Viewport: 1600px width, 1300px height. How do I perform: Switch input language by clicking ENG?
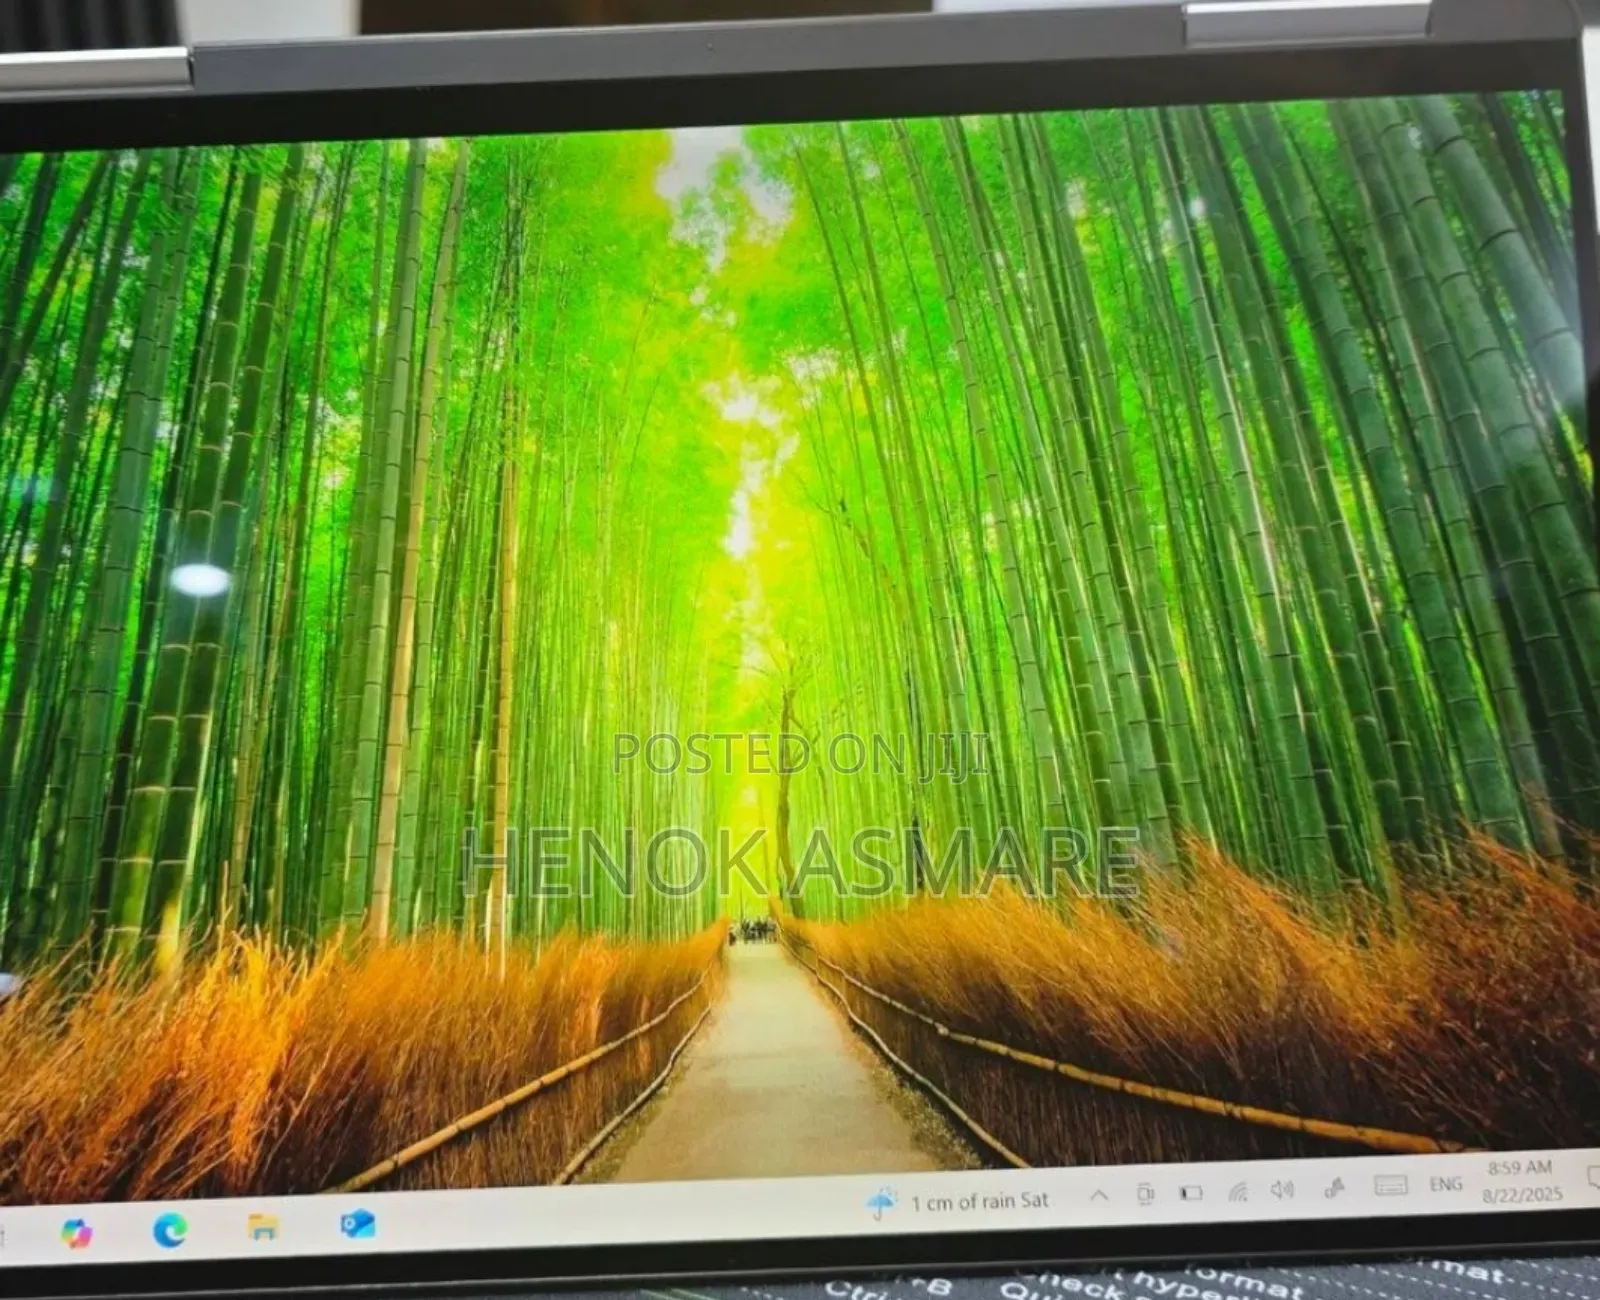1445,1184
